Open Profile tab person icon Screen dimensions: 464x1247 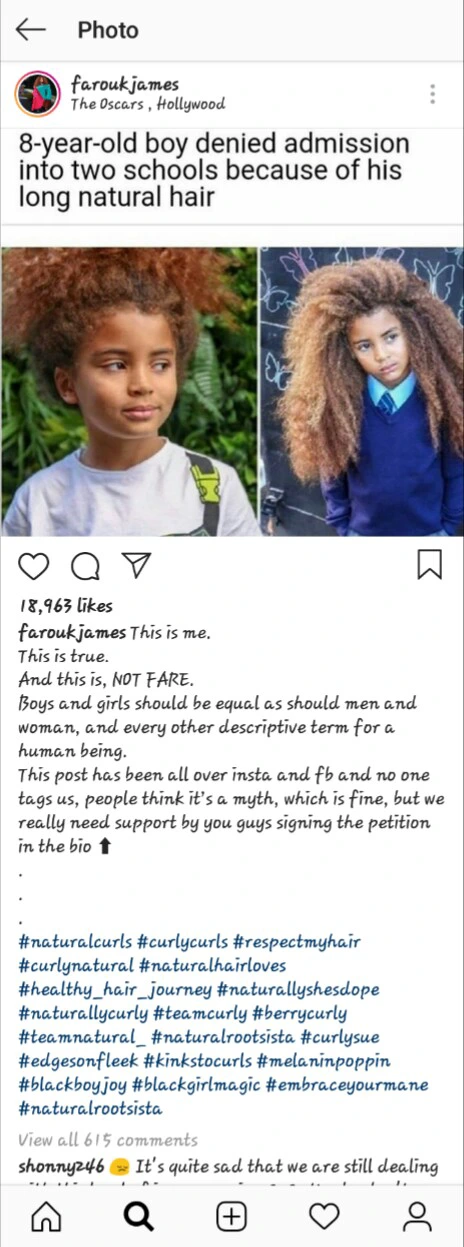(416, 1216)
